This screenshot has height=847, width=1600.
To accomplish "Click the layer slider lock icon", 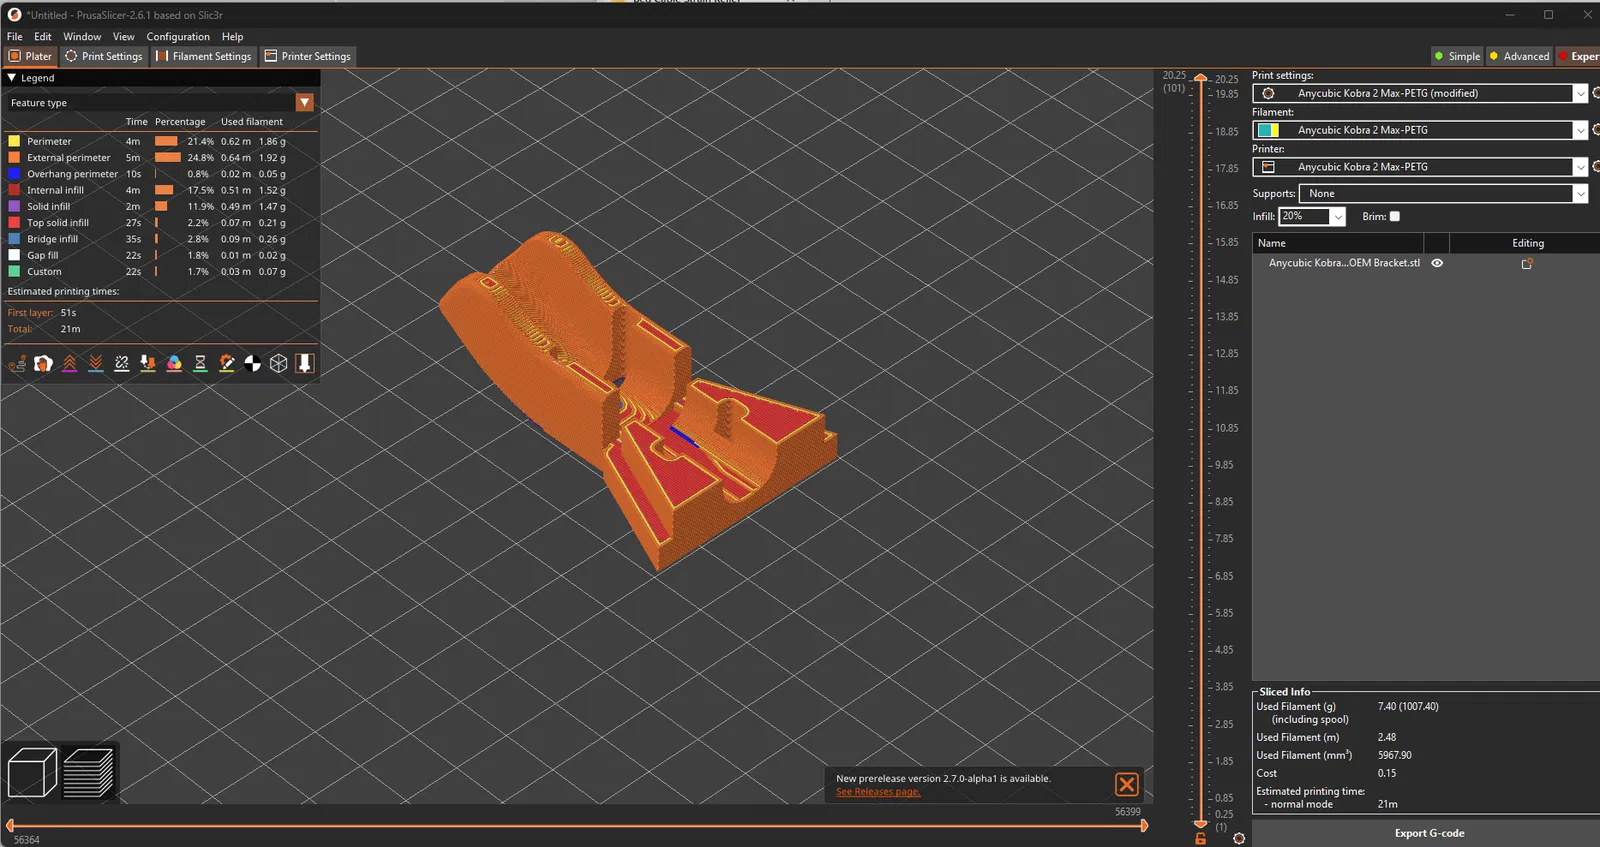I will pos(1201,838).
